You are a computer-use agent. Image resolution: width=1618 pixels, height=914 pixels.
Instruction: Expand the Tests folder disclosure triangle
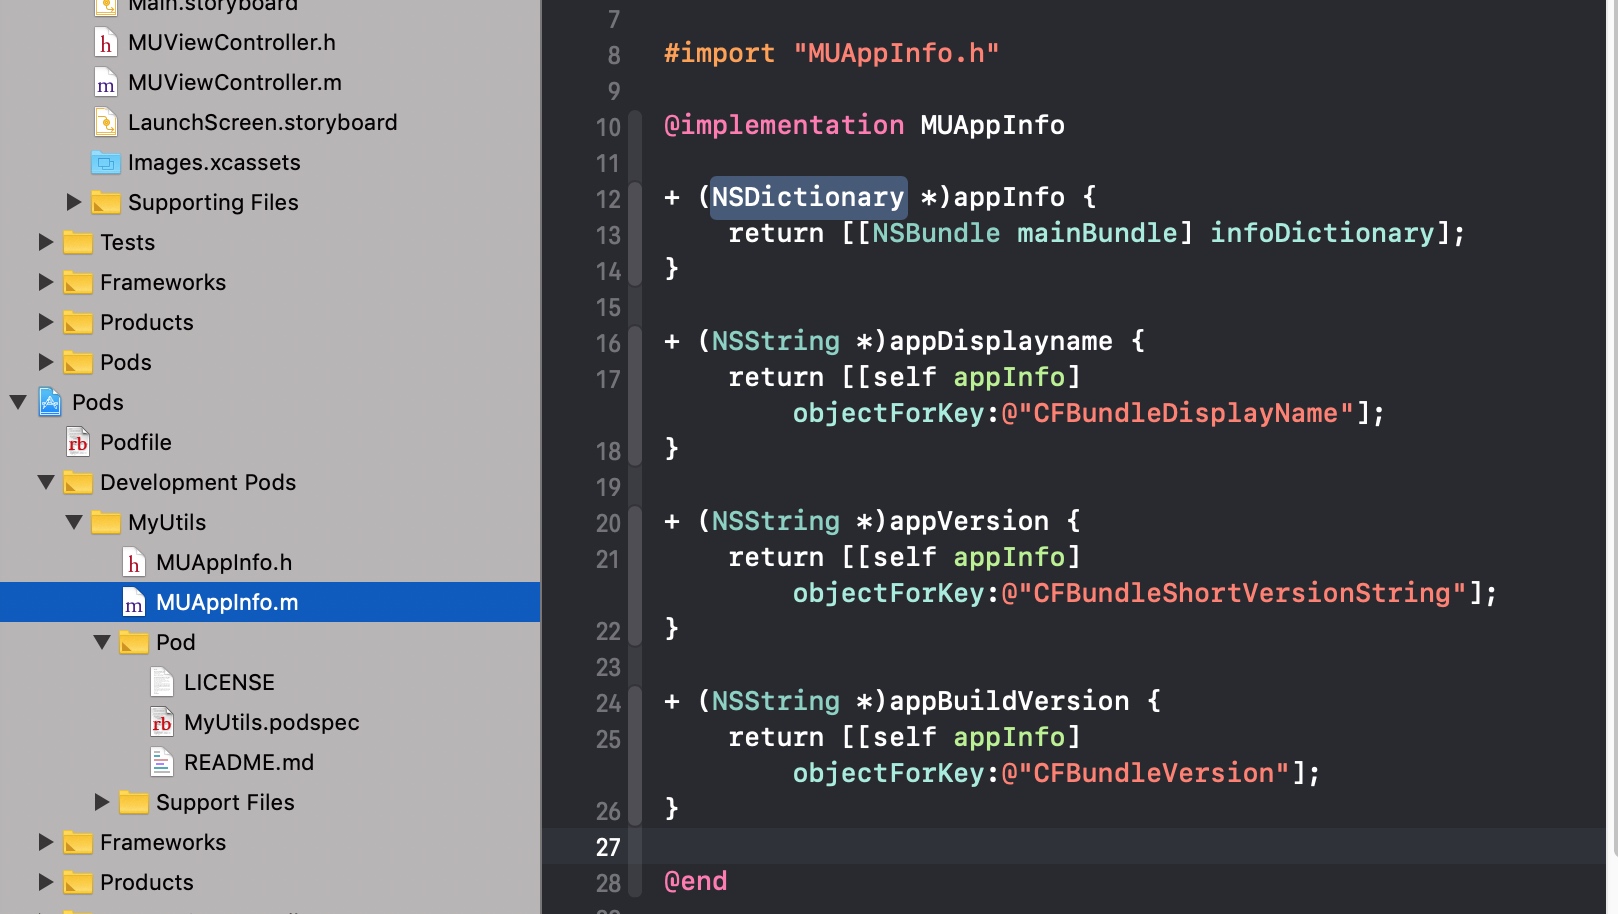pyautogui.click(x=45, y=242)
